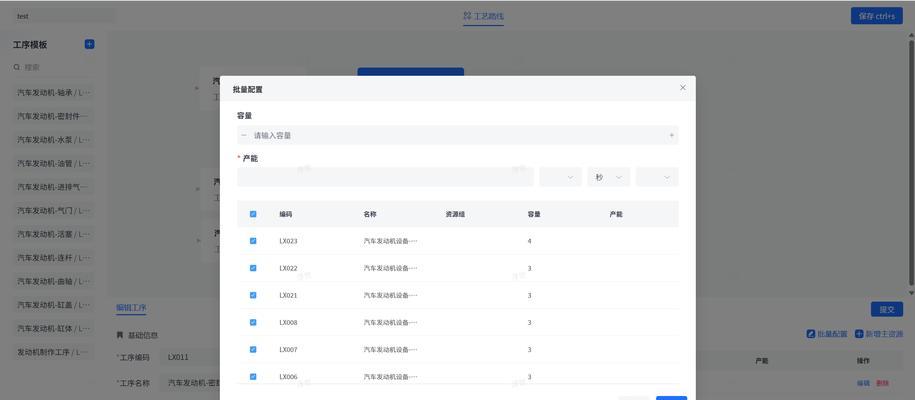Select the LX021 code cell
This screenshot has height=400, width=915.
click(288, 295)
